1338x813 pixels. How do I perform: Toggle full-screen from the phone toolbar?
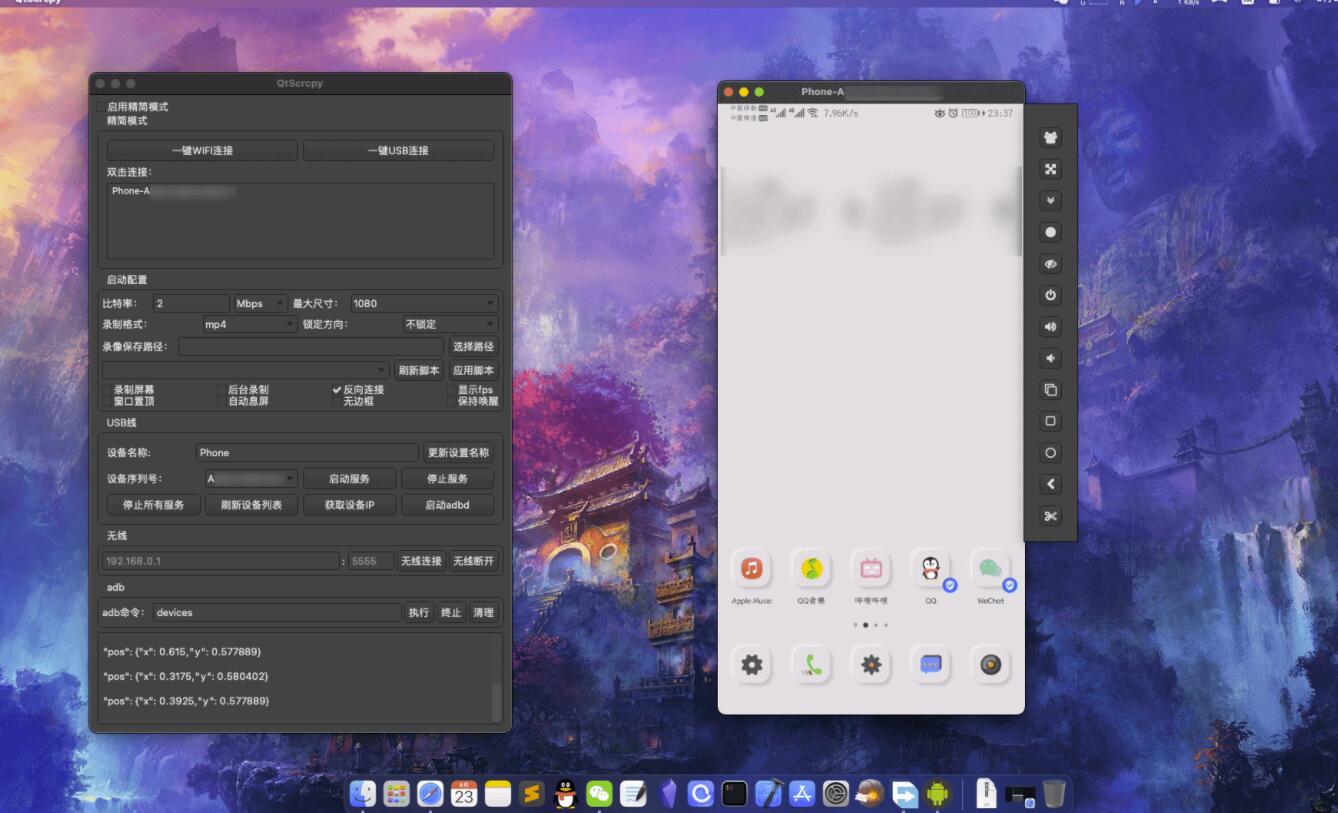tap(1050, 169)
